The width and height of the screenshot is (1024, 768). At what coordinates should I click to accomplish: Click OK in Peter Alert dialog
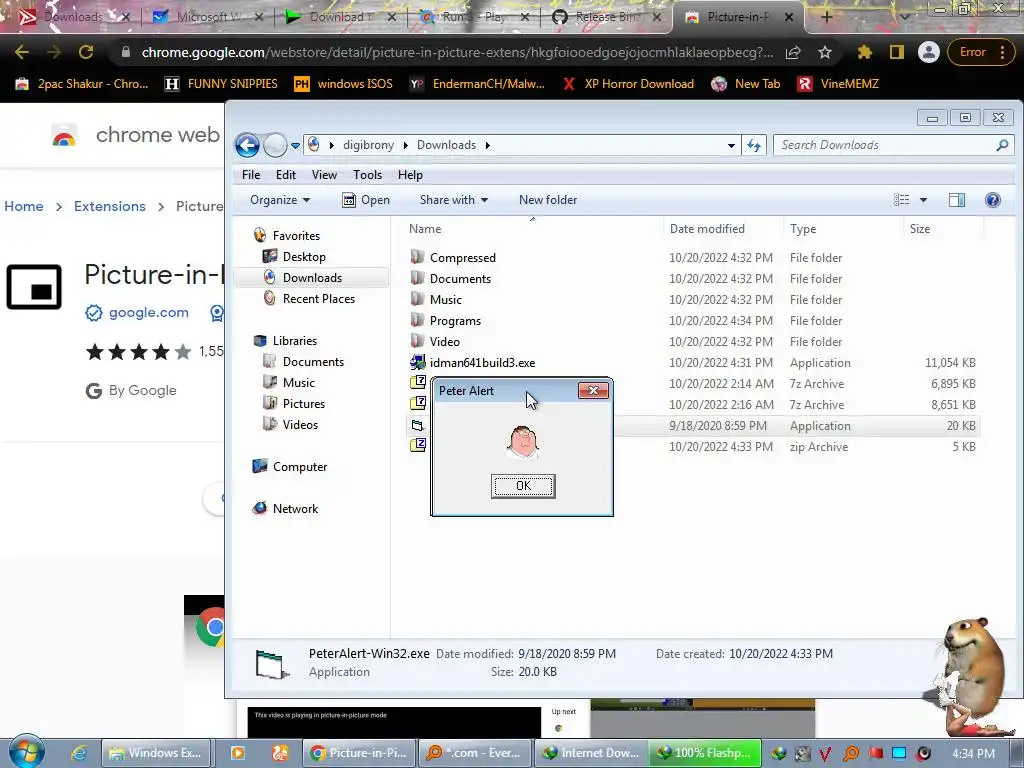523,486
